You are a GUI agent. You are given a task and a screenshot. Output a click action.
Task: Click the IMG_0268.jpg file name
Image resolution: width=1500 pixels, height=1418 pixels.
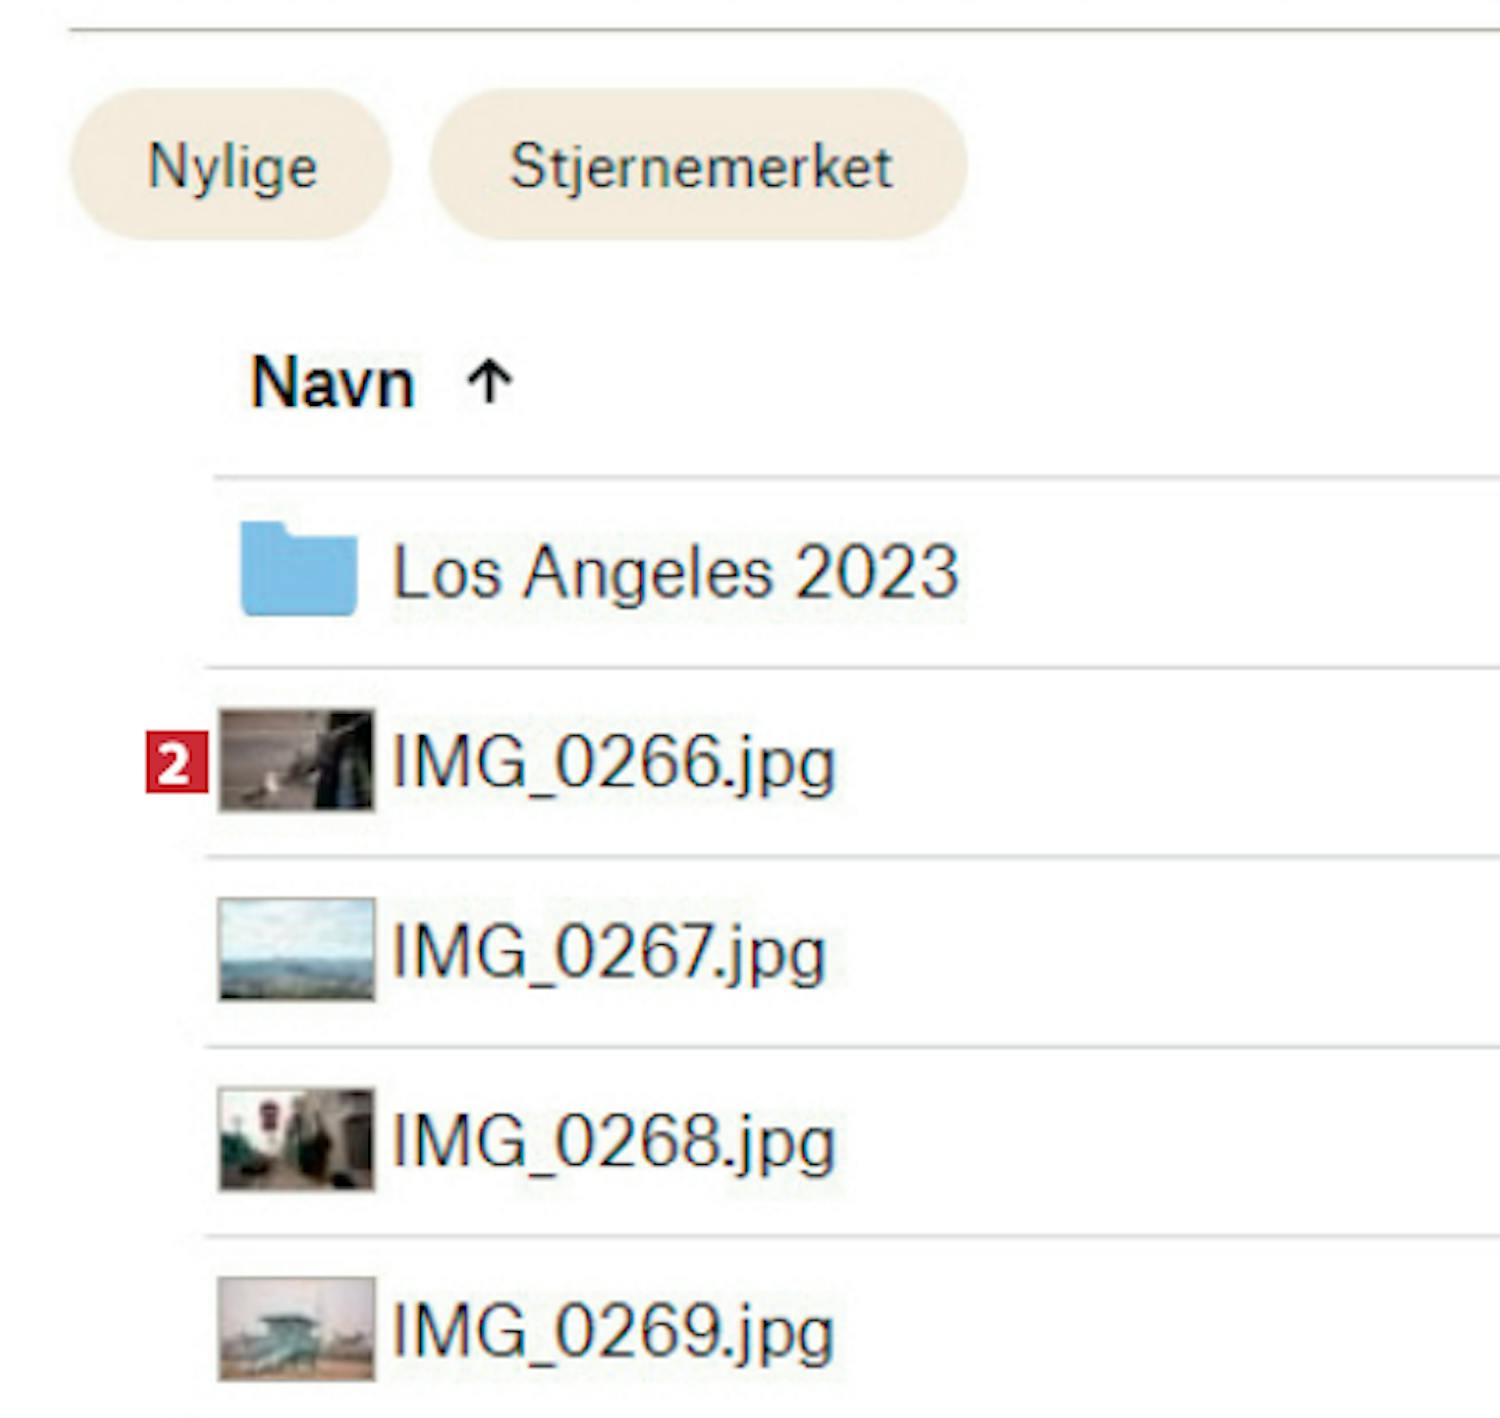(x=613, y=1142)
